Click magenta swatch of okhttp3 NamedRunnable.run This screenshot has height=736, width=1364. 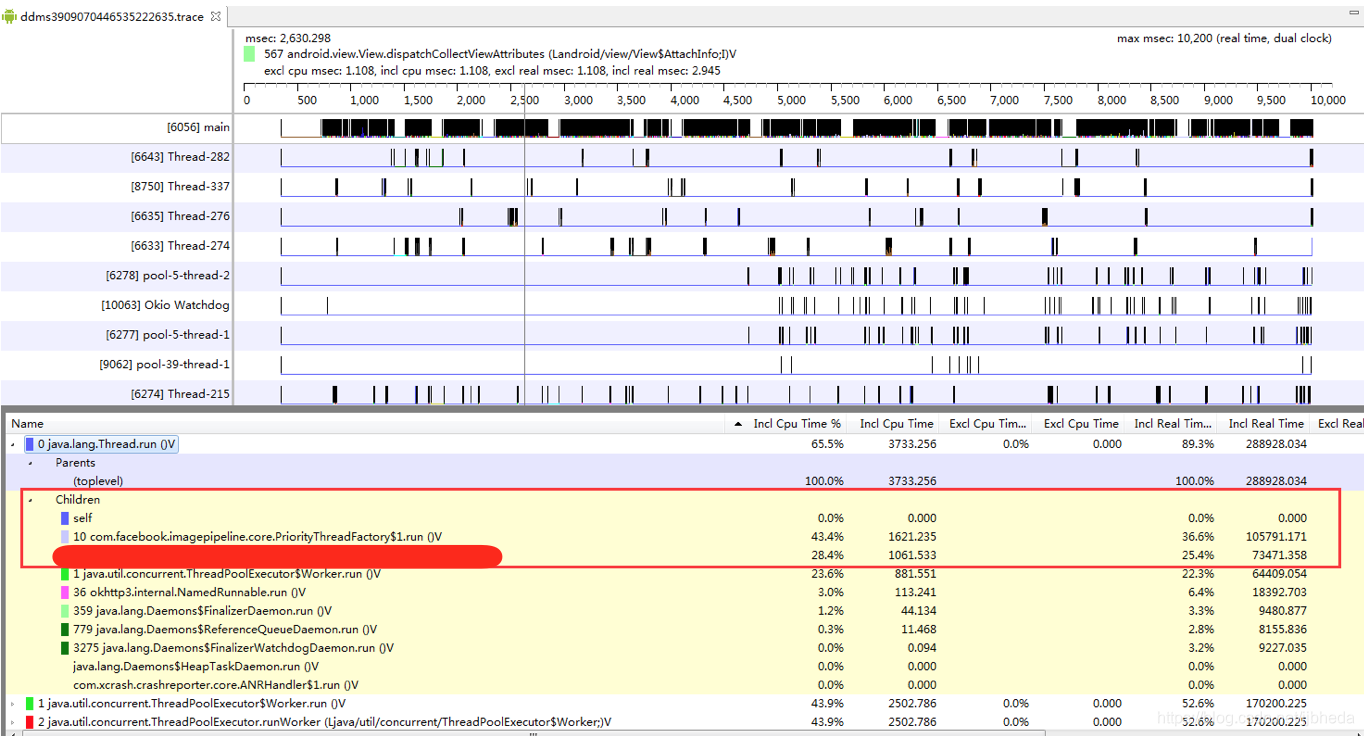click(65, 592)
